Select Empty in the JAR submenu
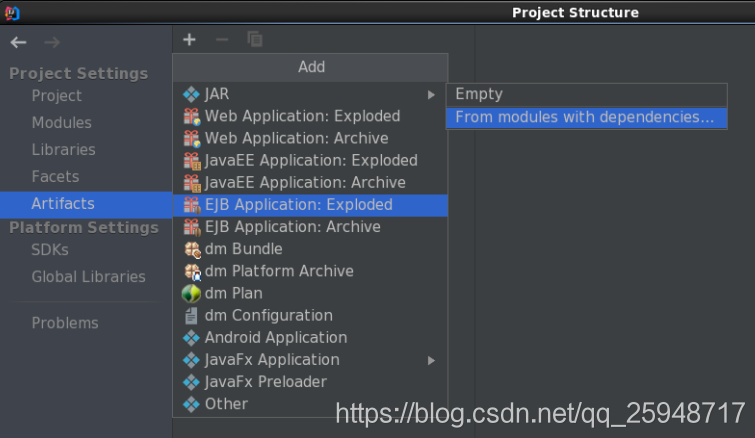Screen dimensions: 755x438 tap(586, 94)
